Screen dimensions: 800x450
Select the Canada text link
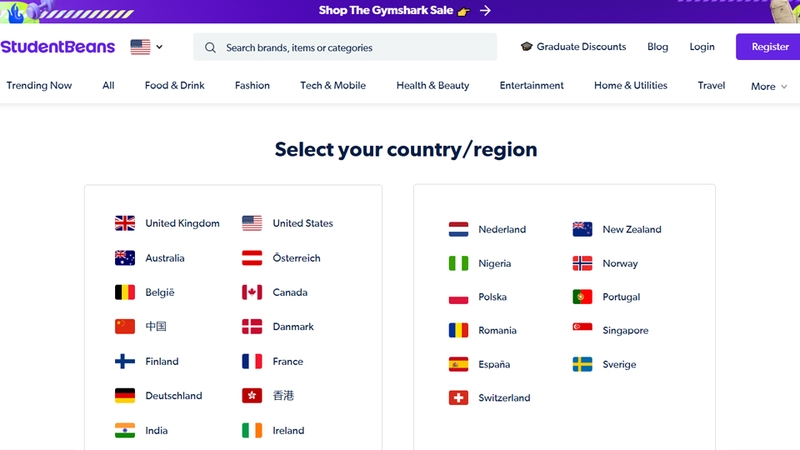click(290, 292)
